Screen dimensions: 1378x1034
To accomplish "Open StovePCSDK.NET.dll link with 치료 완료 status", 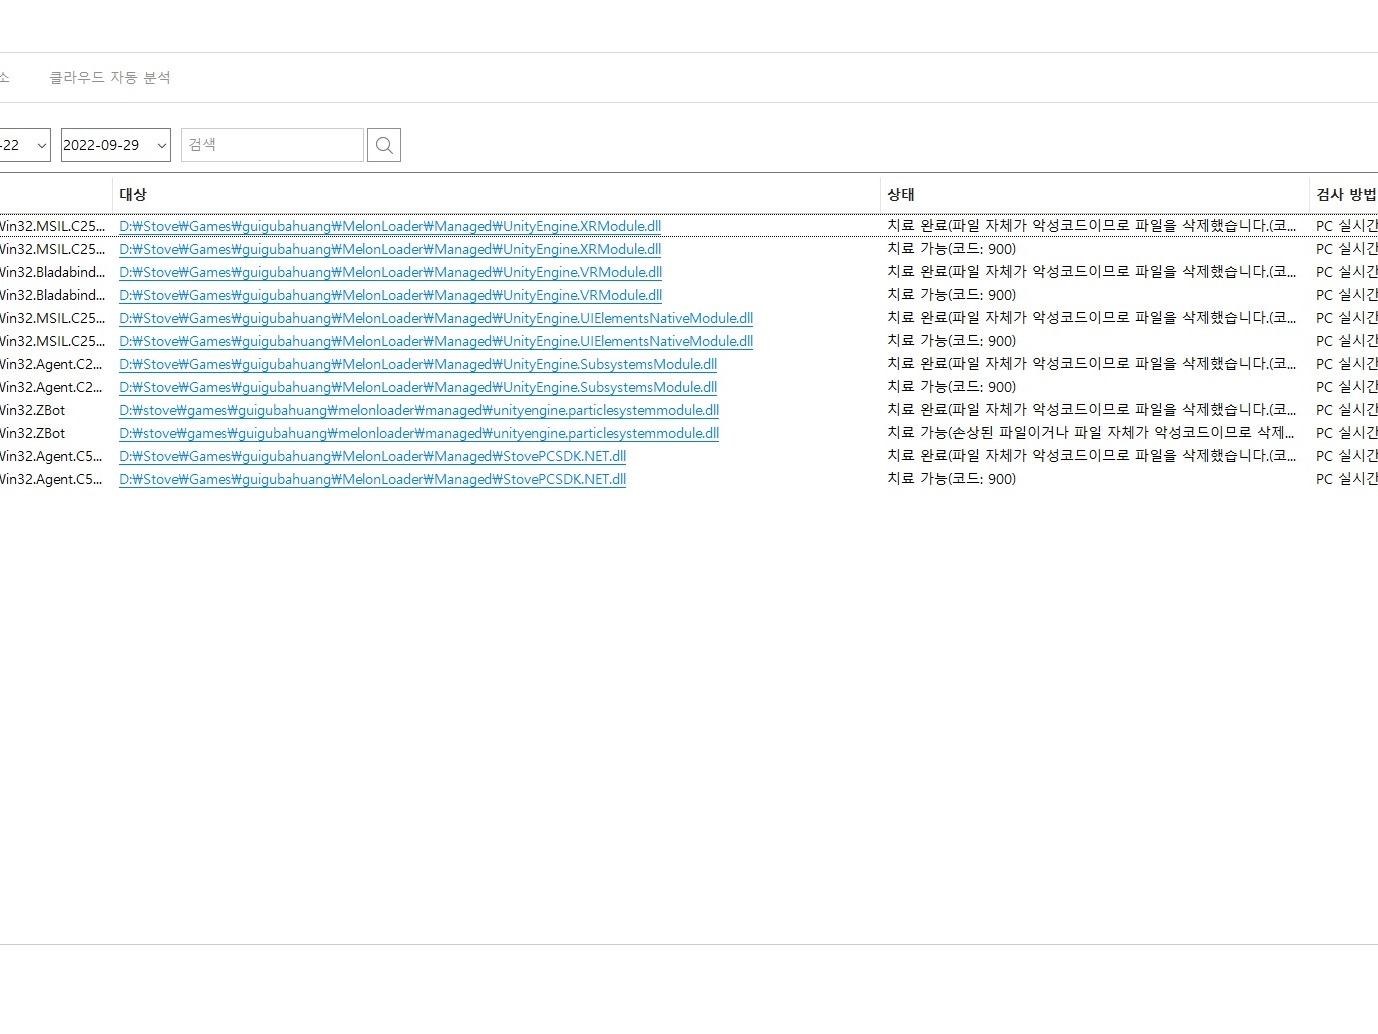I will (x=373, y=456).
